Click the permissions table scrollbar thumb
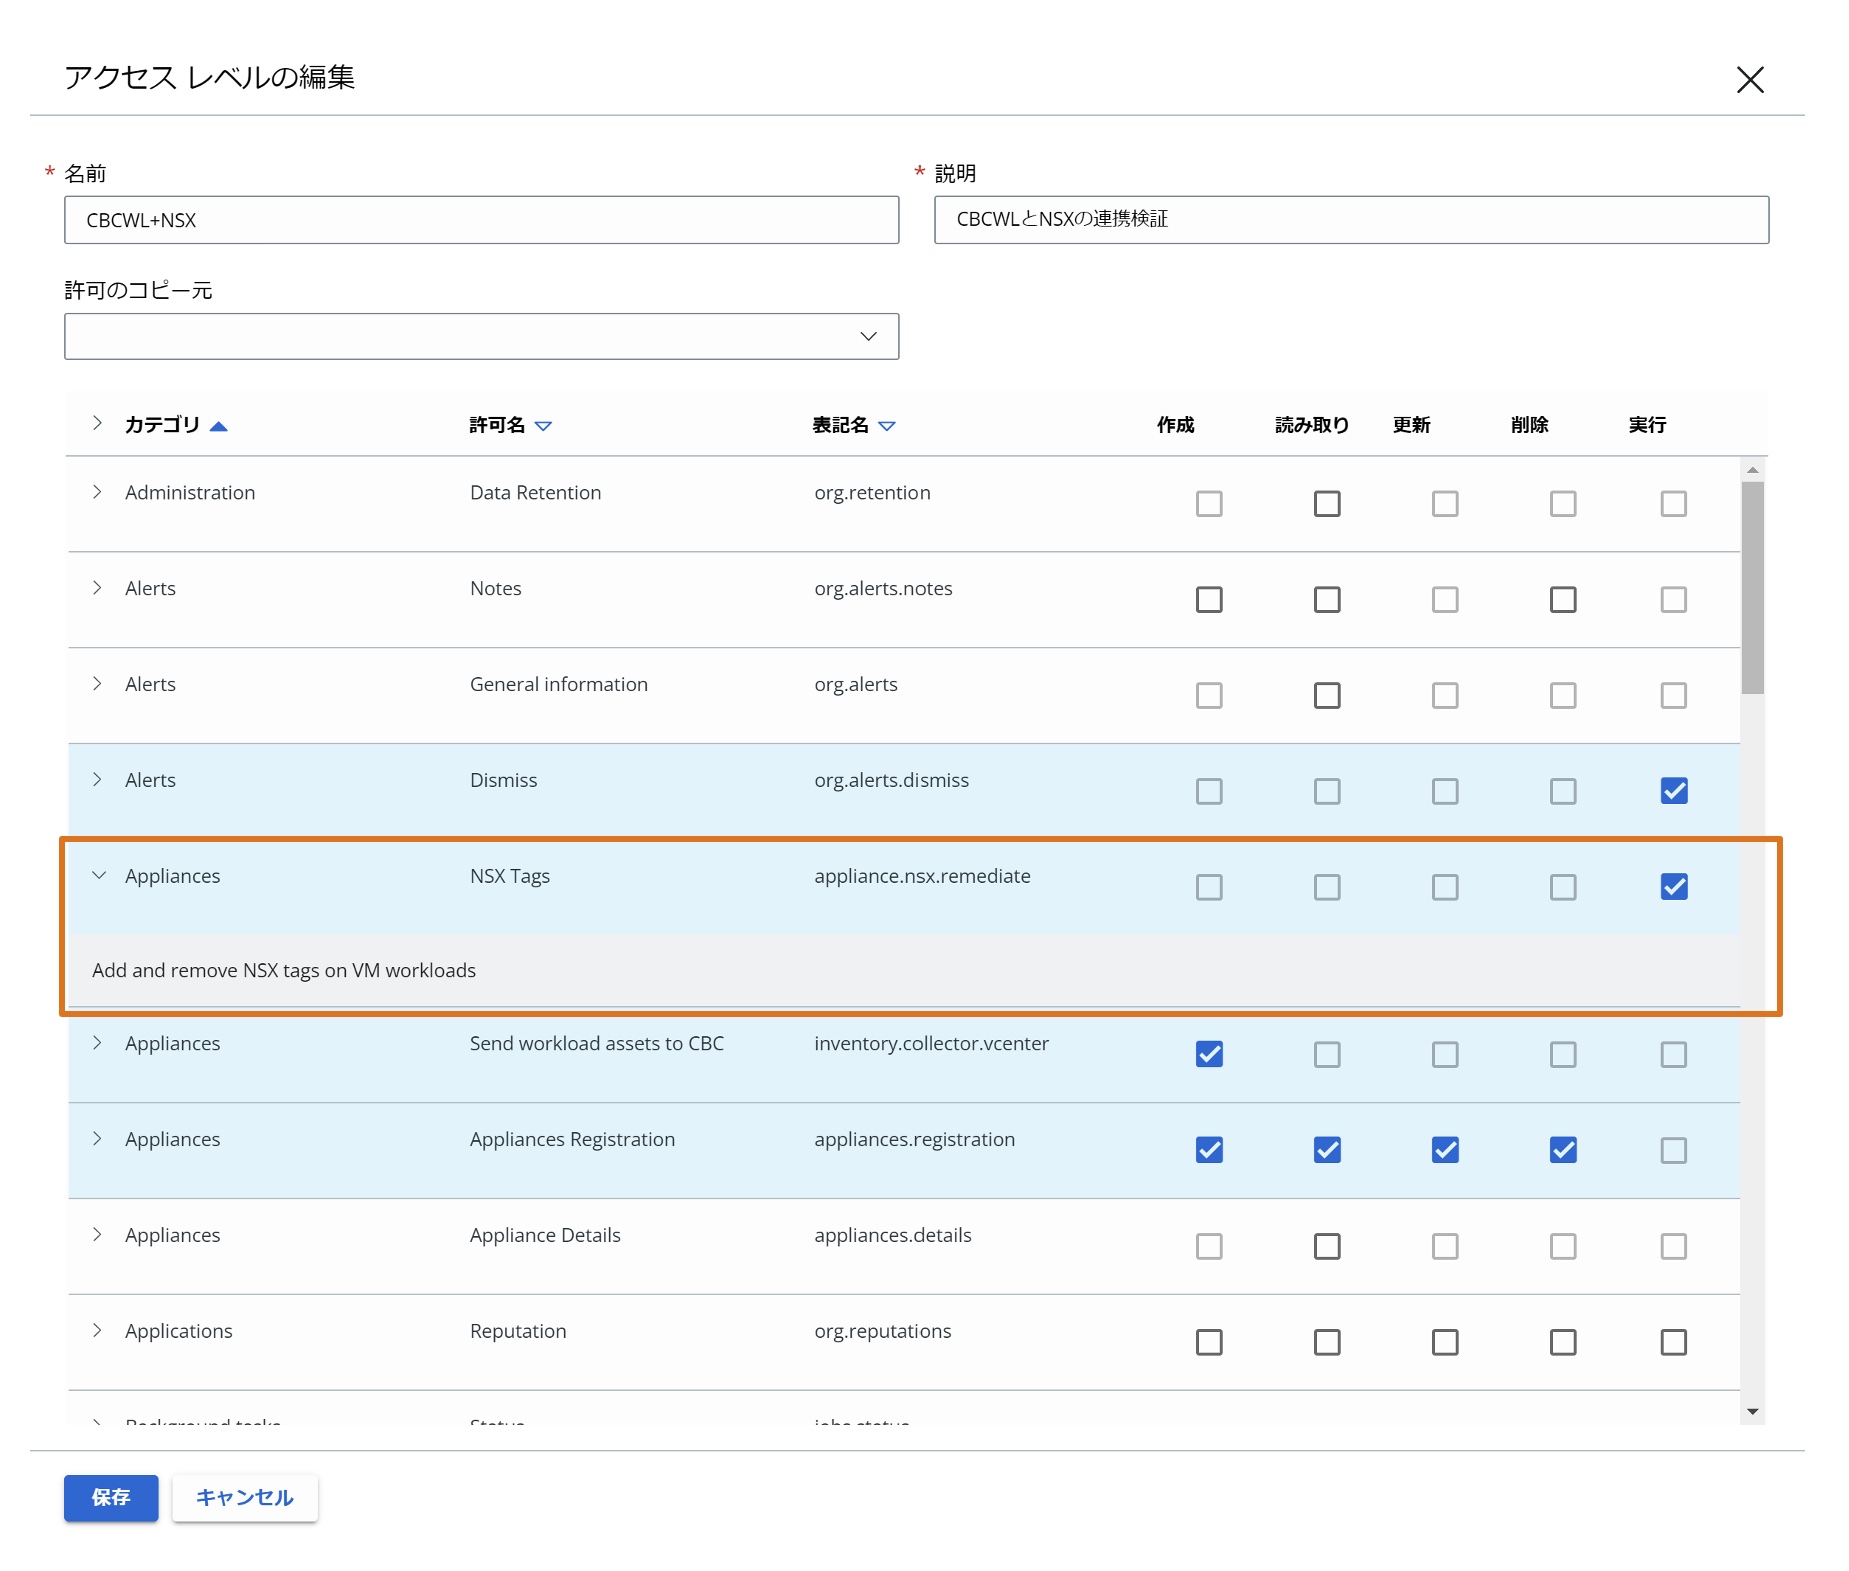Viewport: 1849px width, 1571px height. [1752, 587]
